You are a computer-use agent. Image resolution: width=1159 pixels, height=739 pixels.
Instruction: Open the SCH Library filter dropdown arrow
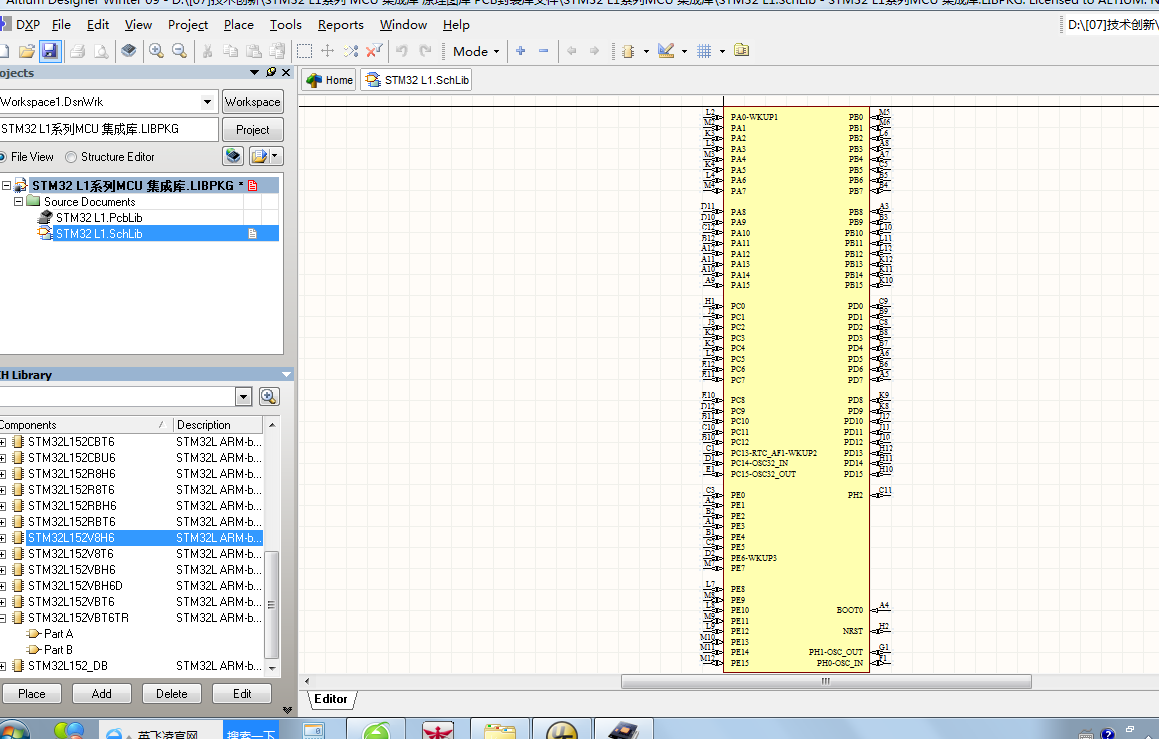click(244, 397)
